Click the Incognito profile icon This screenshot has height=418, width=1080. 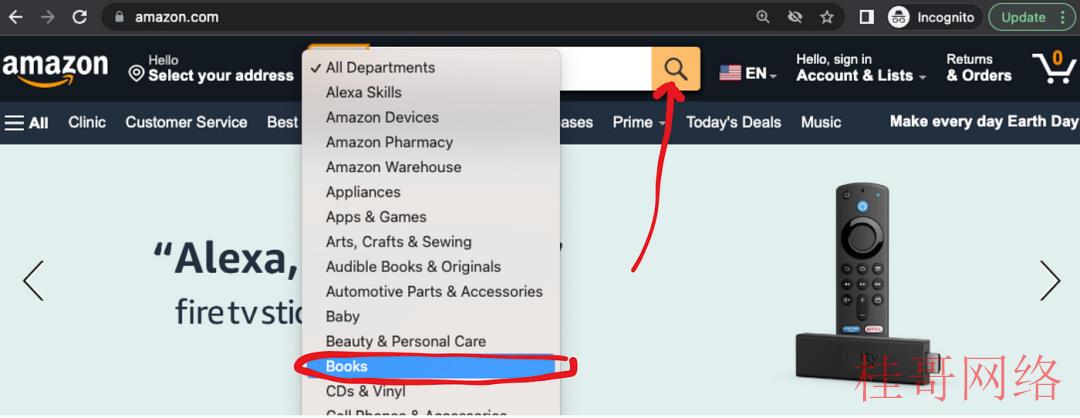pyautogui.click(x=898, y=17)
